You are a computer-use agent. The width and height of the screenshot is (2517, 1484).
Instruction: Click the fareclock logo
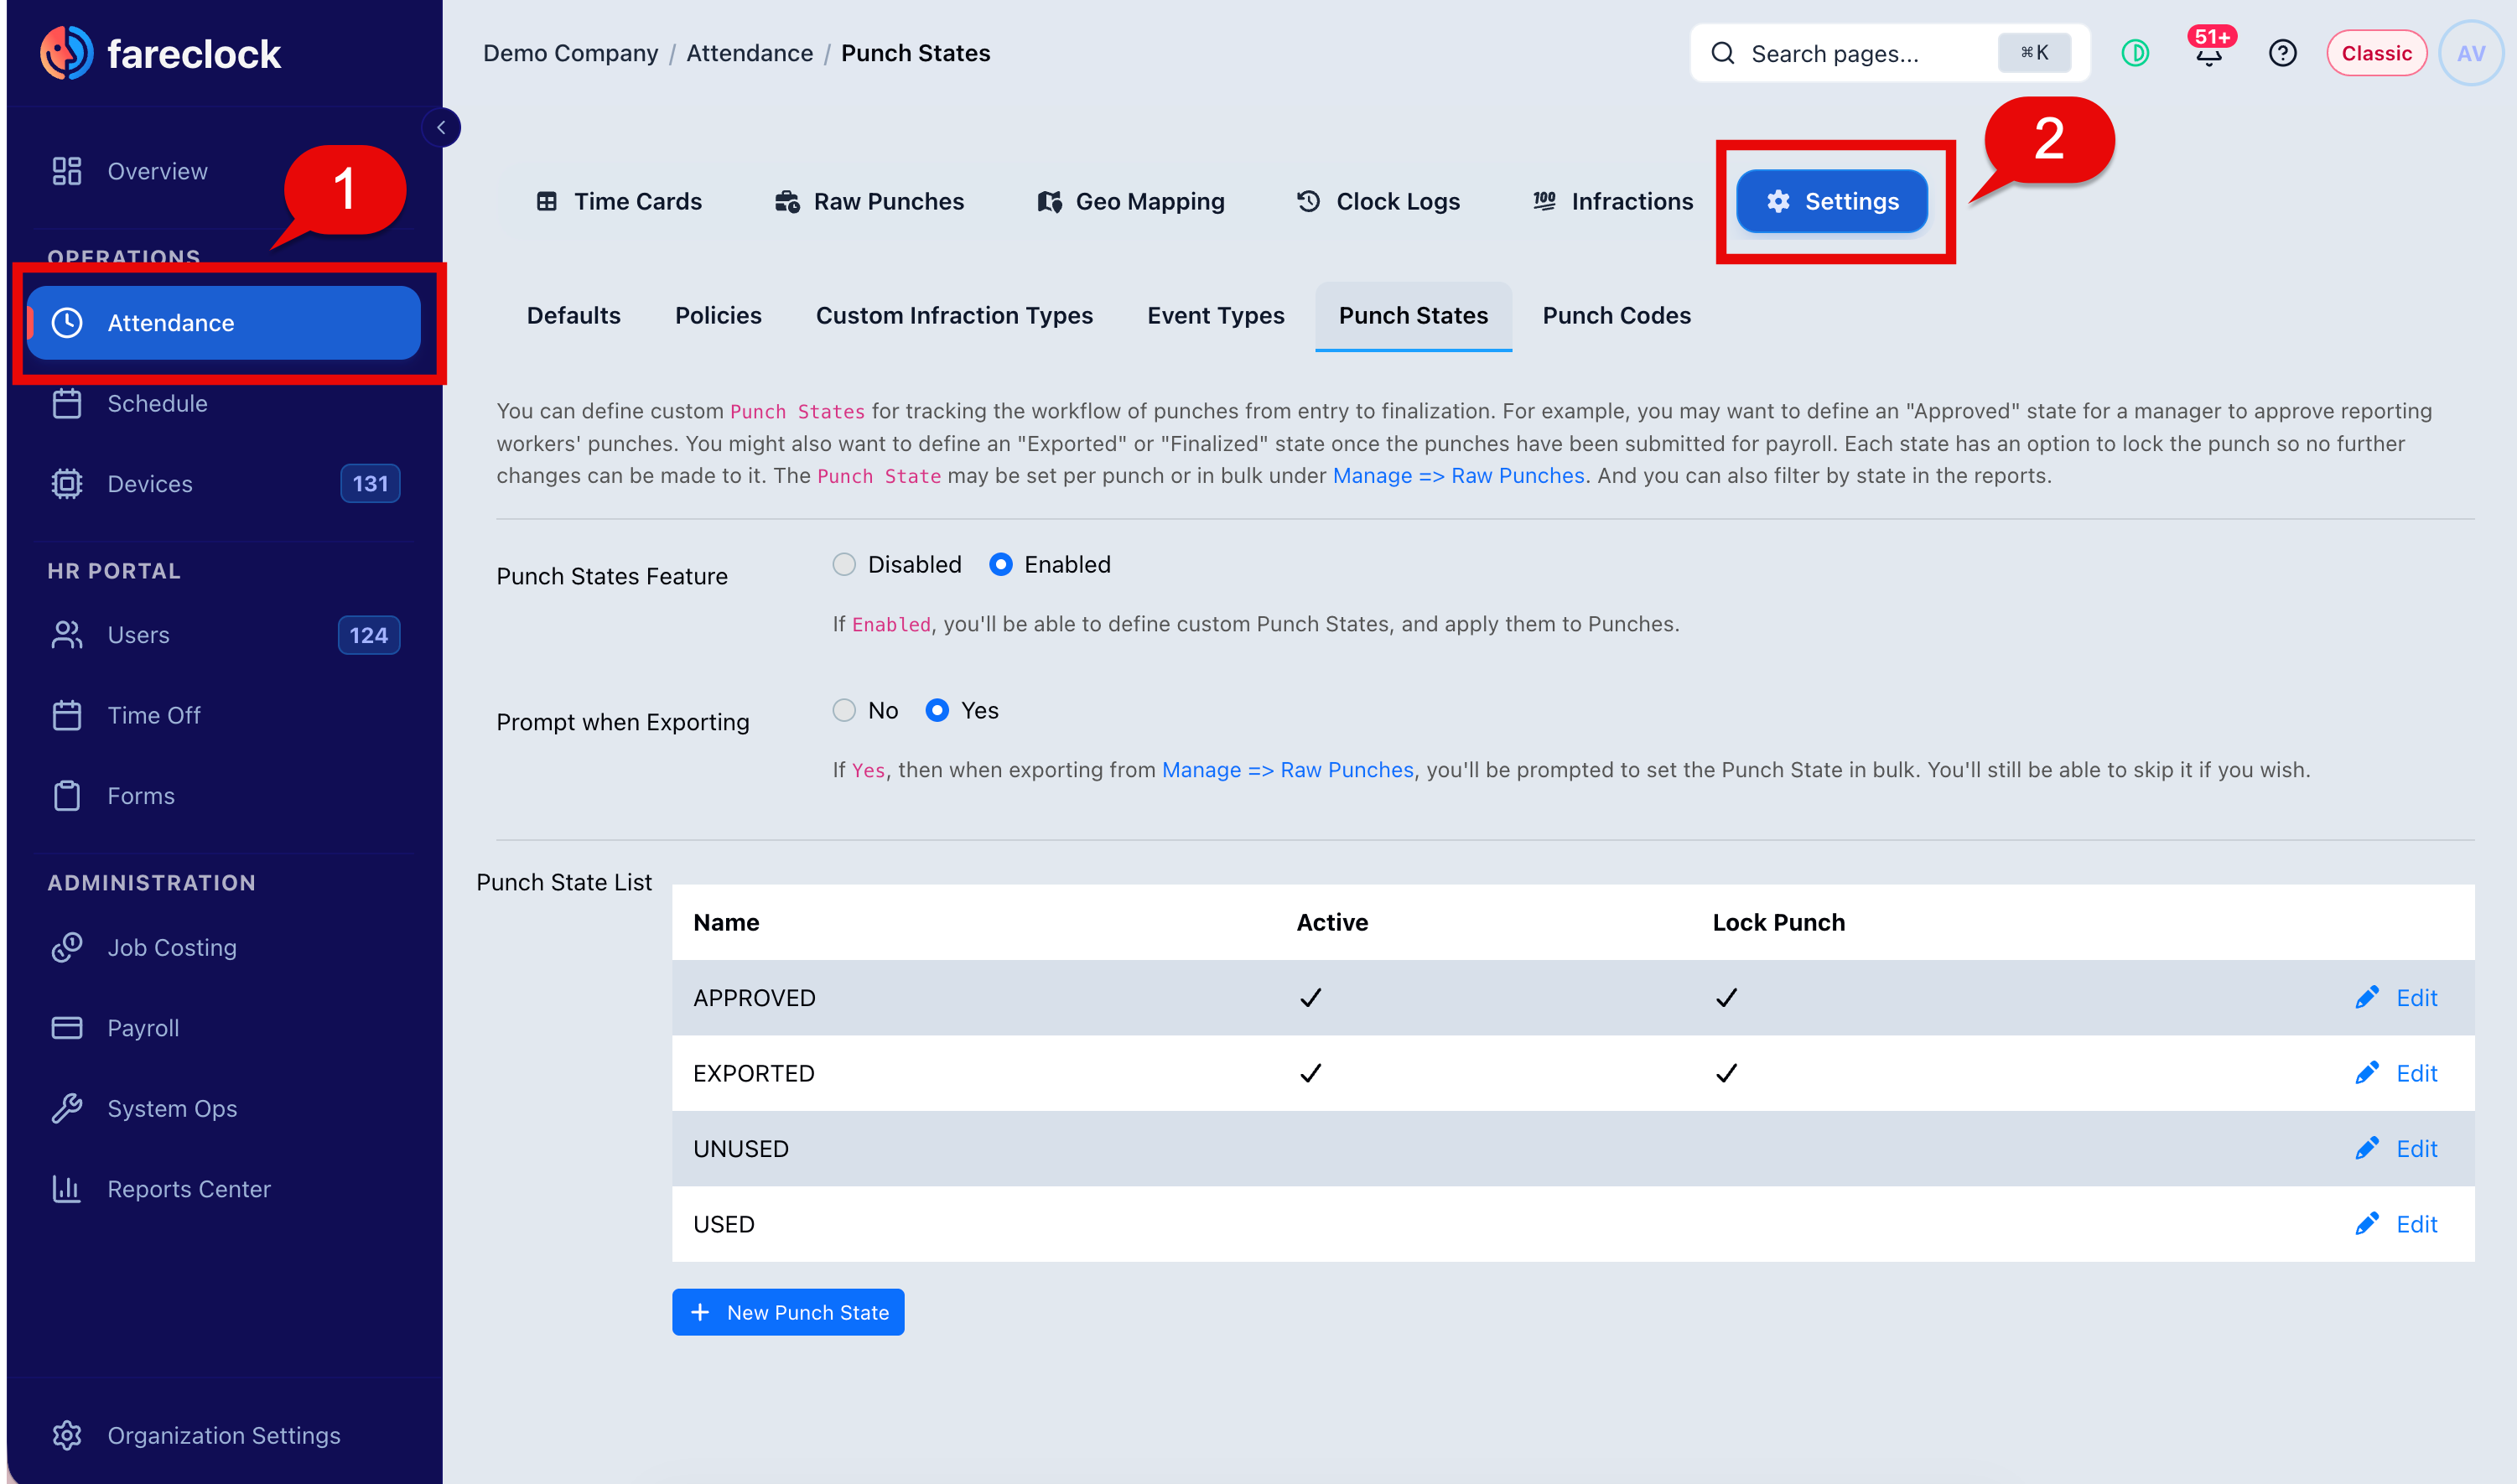coord(161,53)
